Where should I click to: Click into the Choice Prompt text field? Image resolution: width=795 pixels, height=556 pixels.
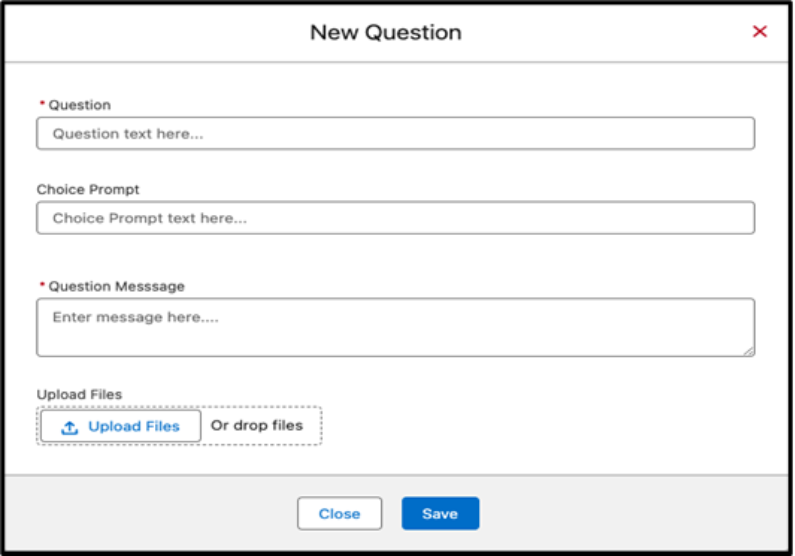pyautogui.click(x=395, y=218)
